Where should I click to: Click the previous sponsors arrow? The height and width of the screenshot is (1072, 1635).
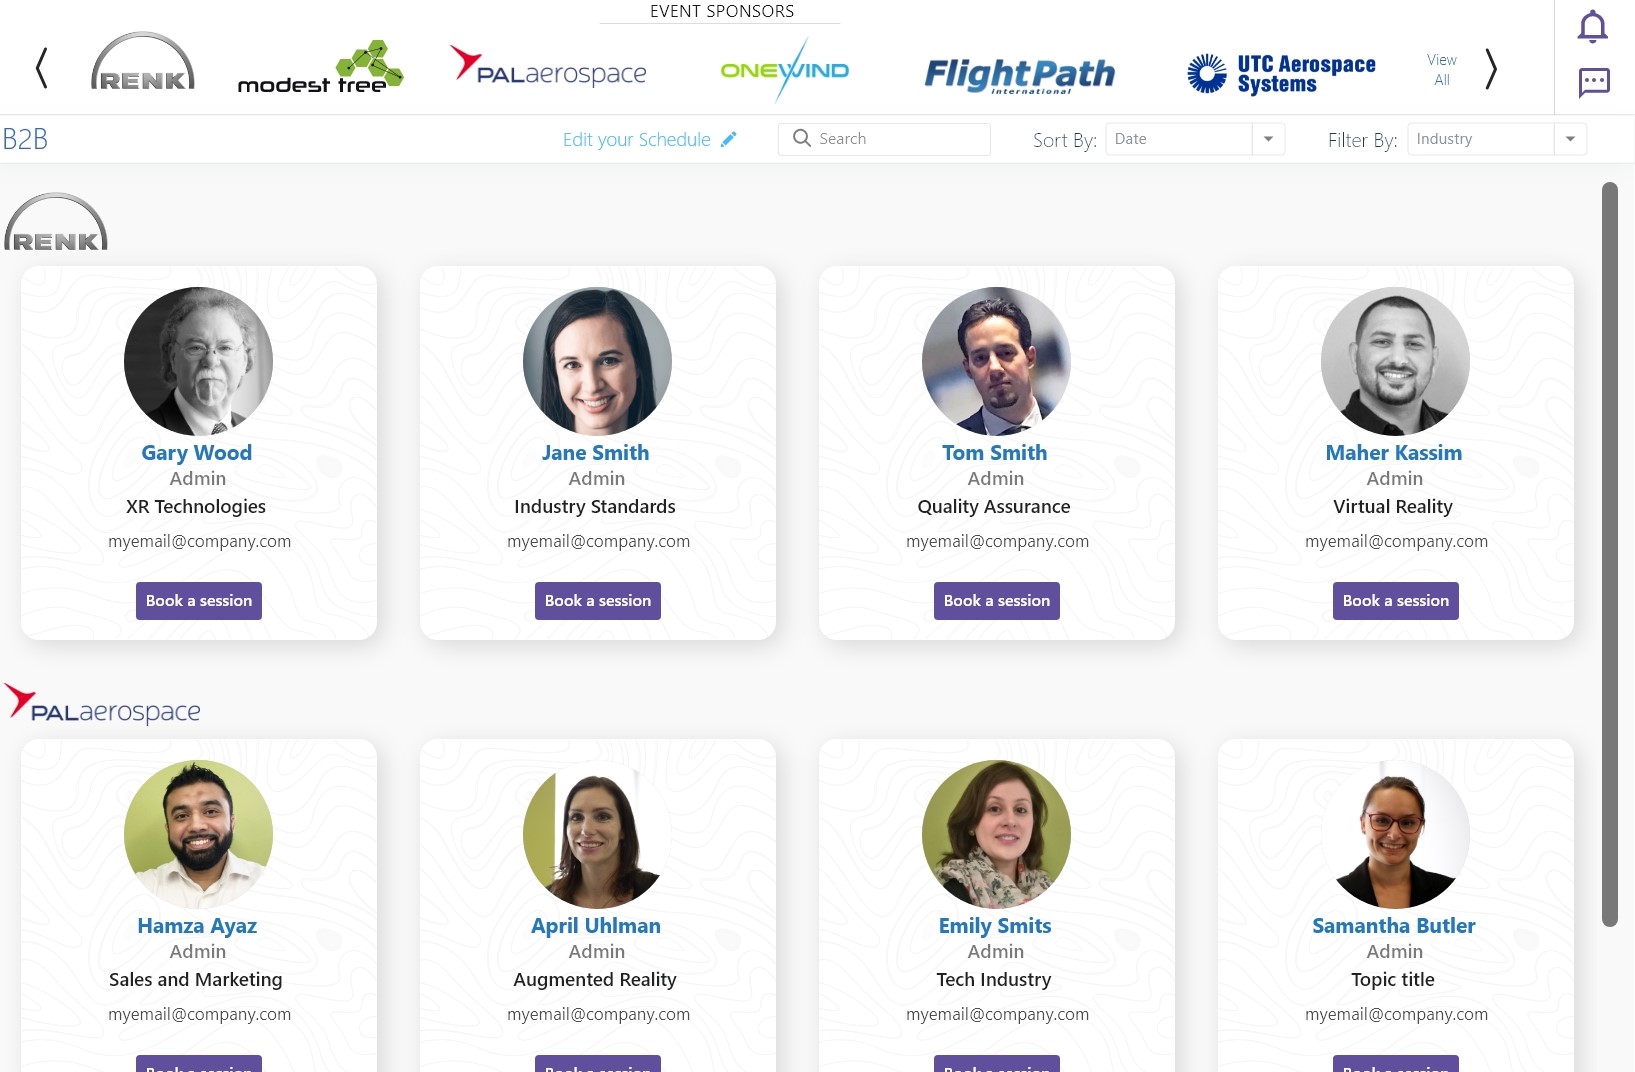[41, 69]
